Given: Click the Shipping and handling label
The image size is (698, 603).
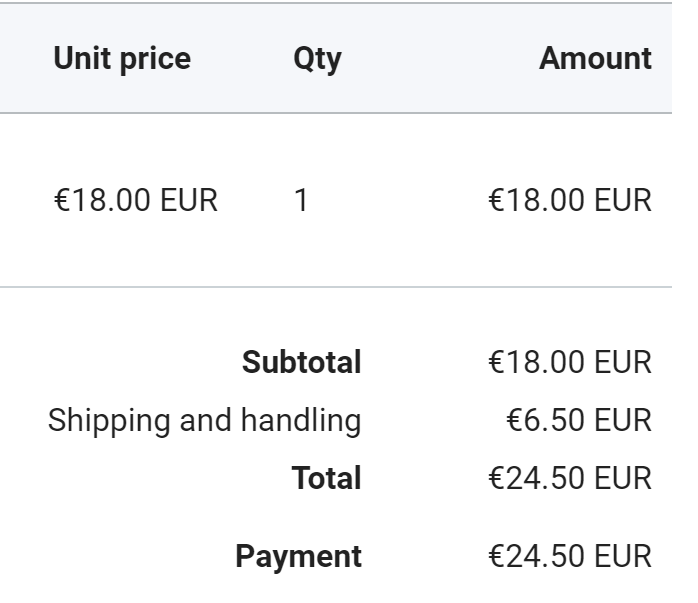Looking at the screenshot, I should [204, 420].
